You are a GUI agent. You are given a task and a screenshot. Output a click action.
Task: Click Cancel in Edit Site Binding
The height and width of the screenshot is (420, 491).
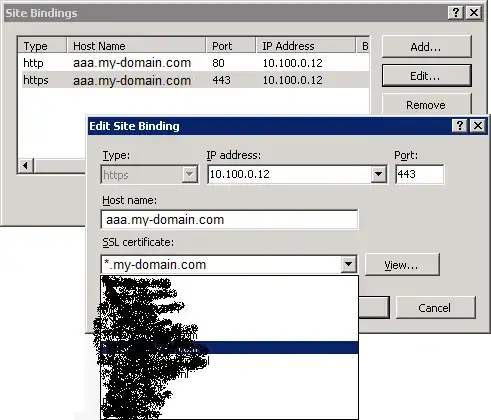(435, 308)
